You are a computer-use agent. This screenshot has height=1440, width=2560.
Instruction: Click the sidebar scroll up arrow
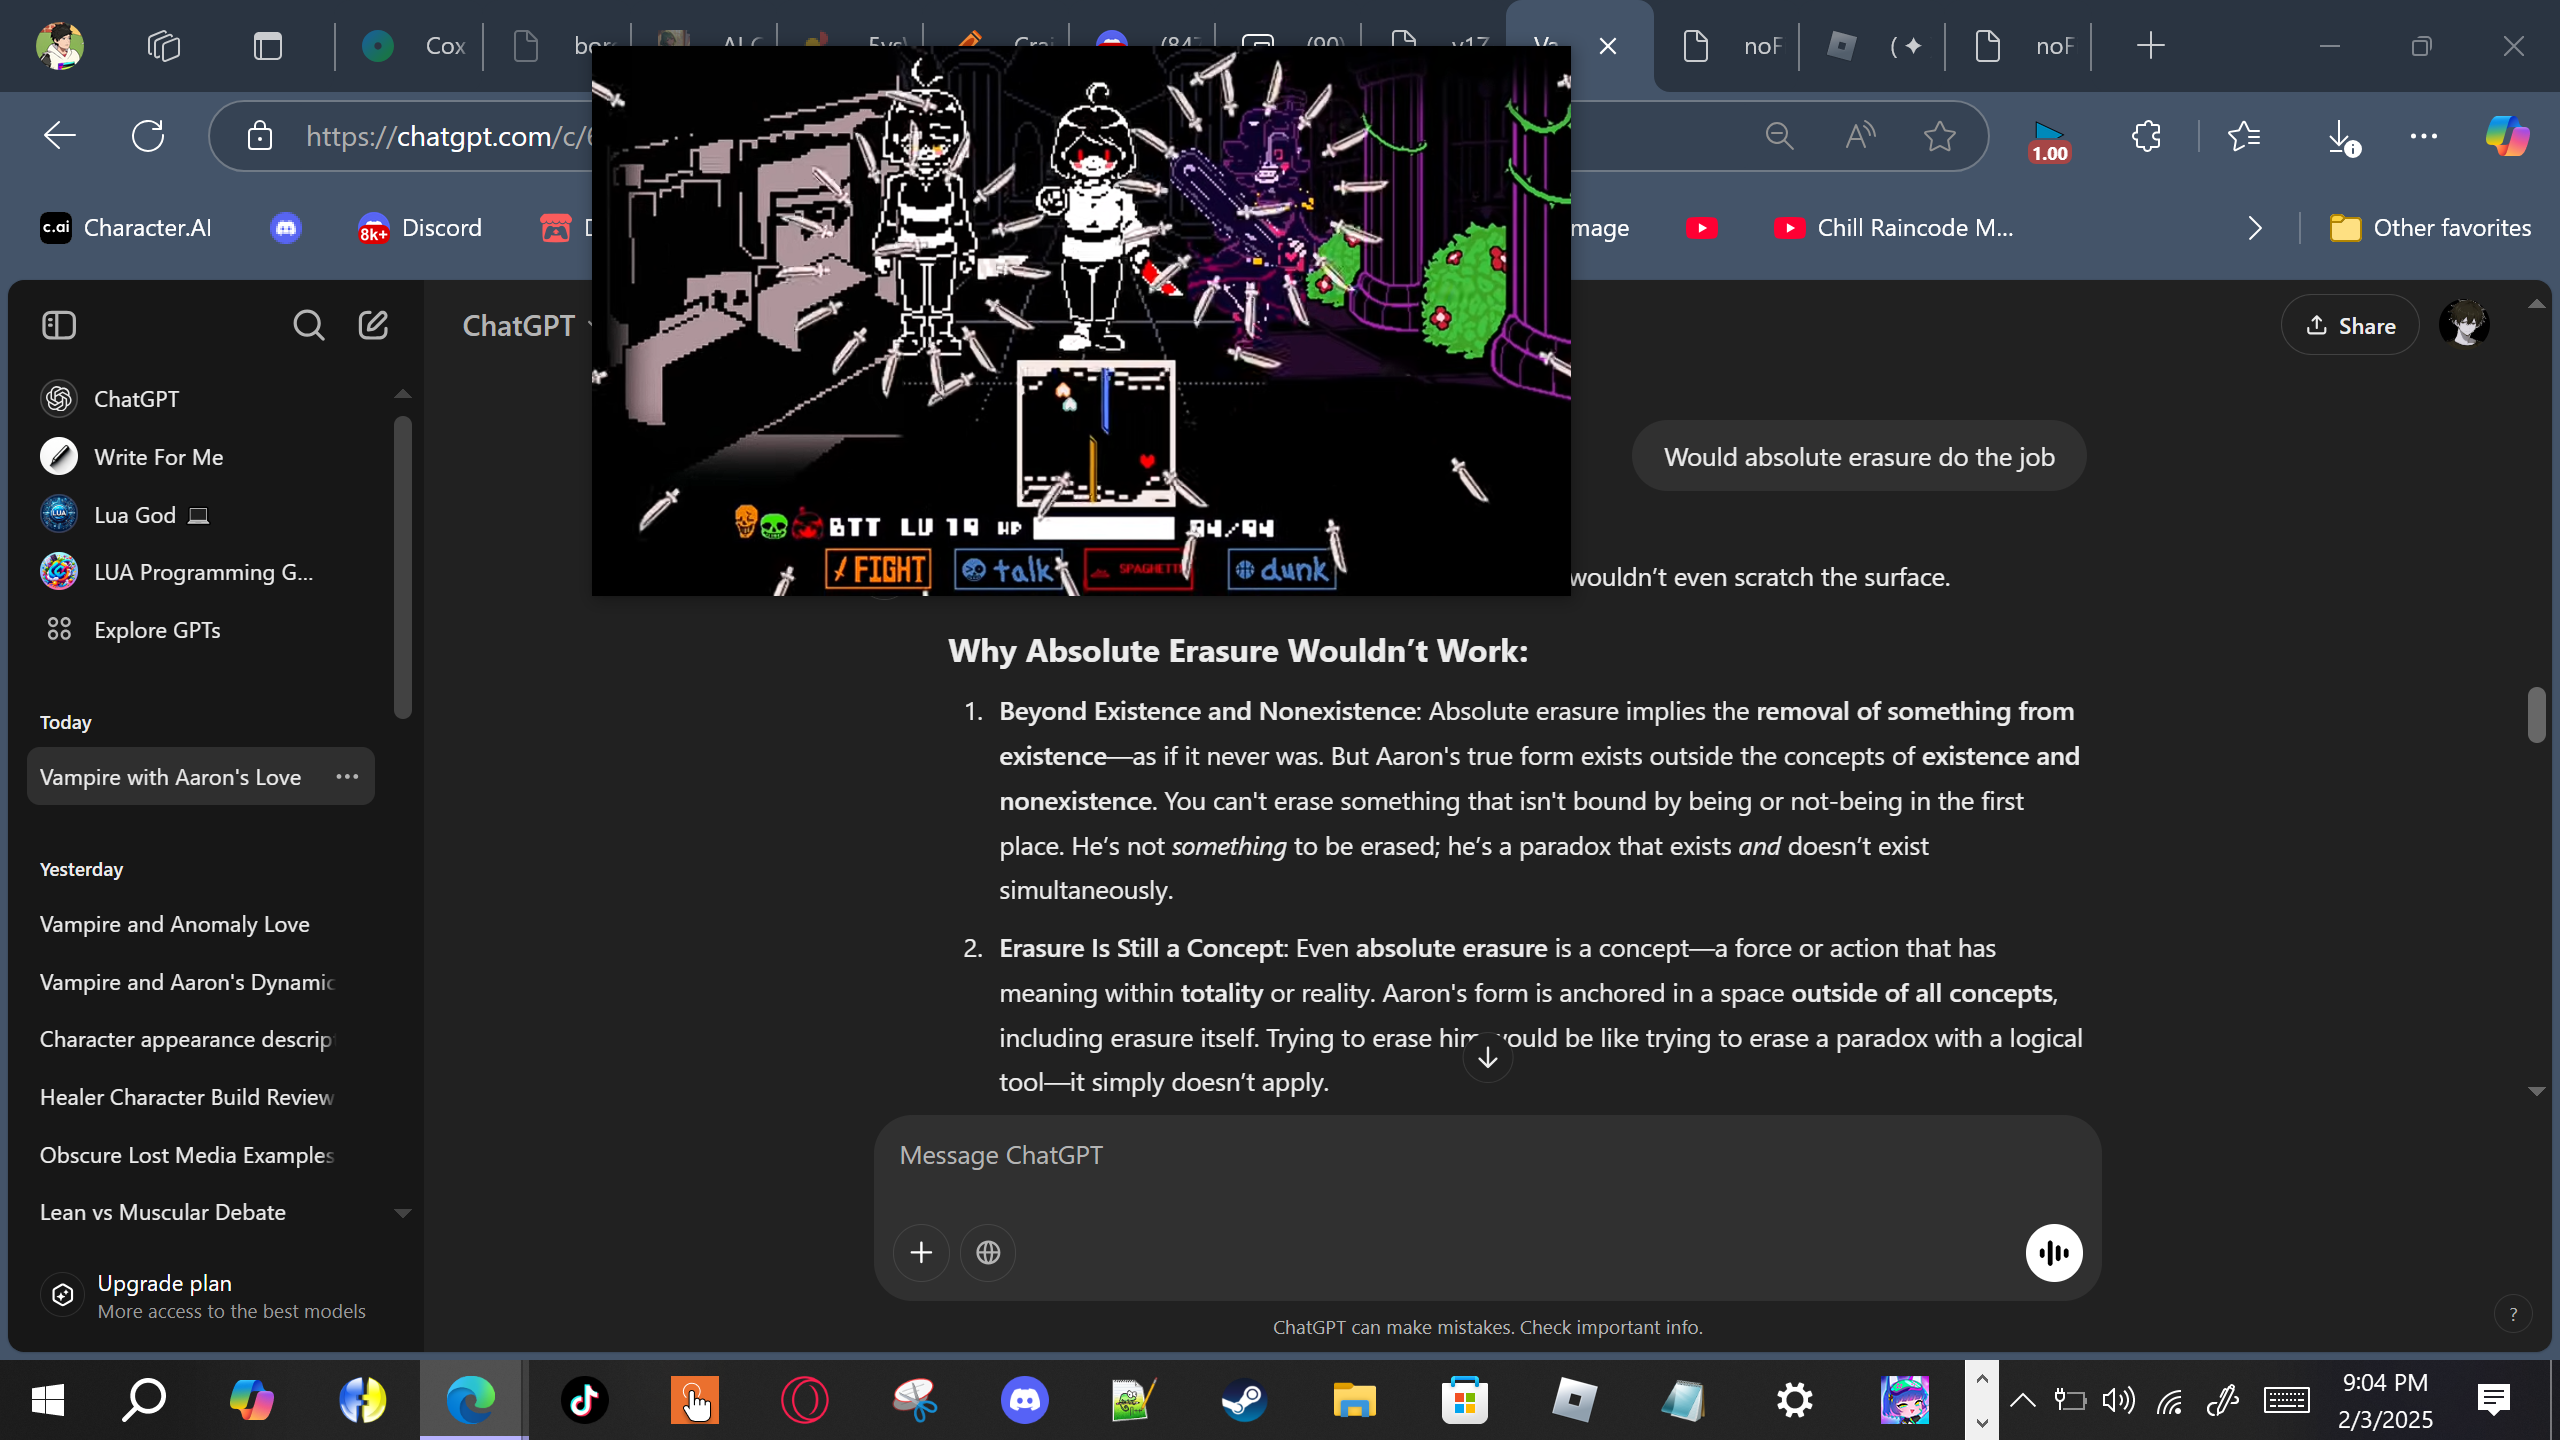click(403, 394)
